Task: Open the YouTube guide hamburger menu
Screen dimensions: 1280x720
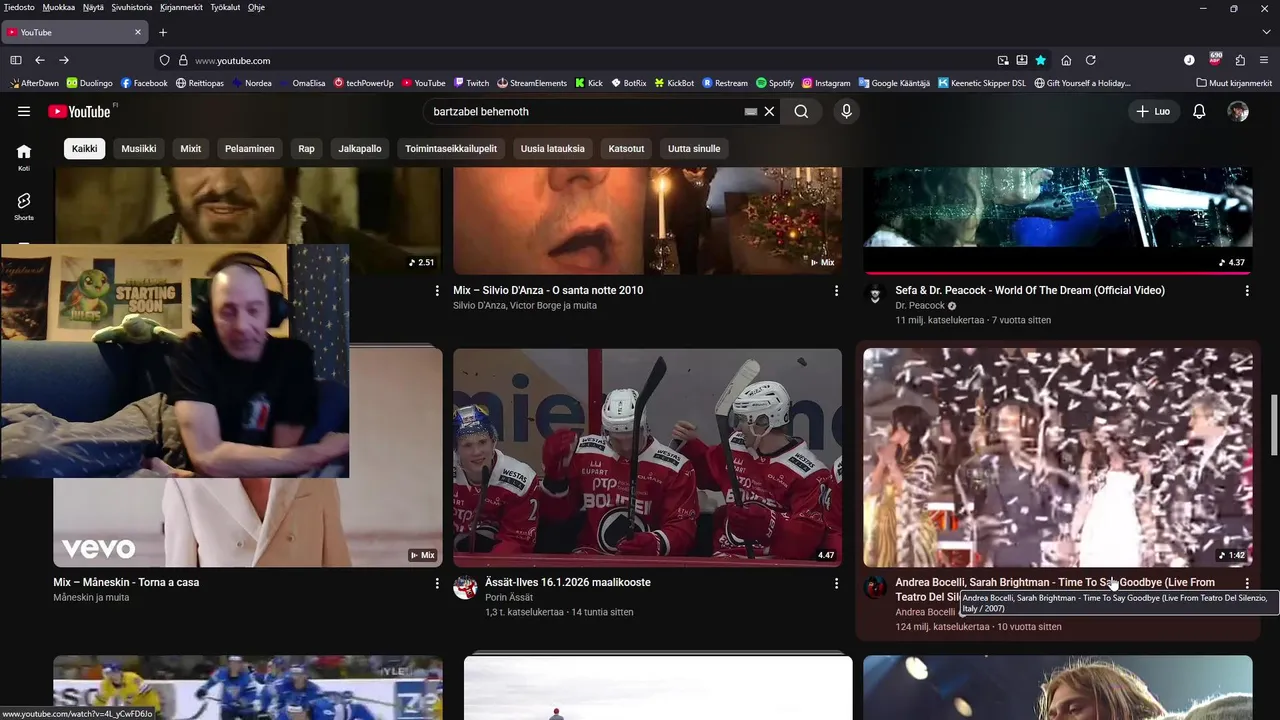Action: point(24,112)
